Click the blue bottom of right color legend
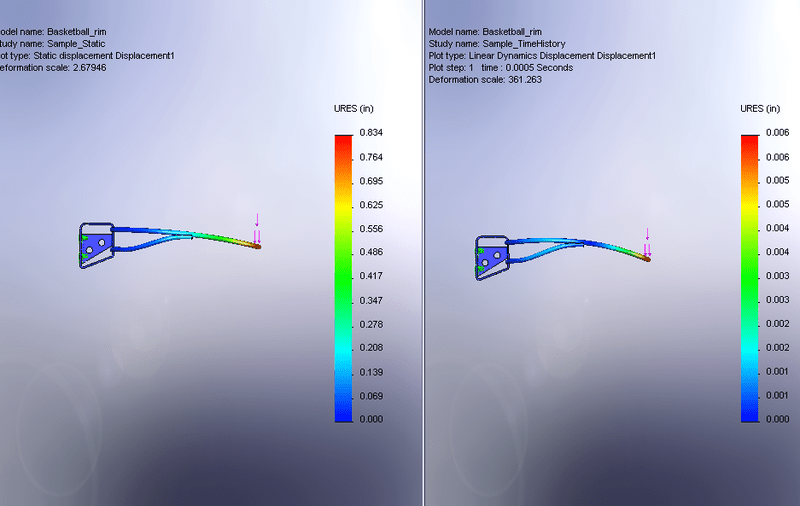 pyautogui.click(x=751, y=412)
